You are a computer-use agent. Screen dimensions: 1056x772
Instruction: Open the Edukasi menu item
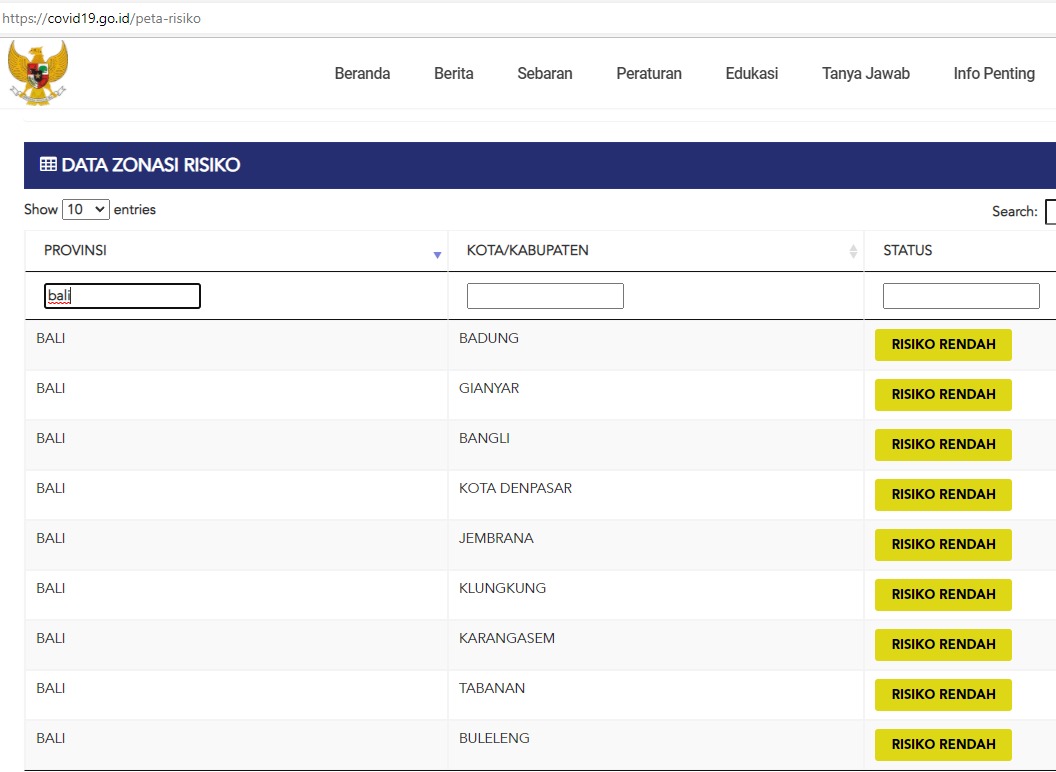(x=752, y=73)
